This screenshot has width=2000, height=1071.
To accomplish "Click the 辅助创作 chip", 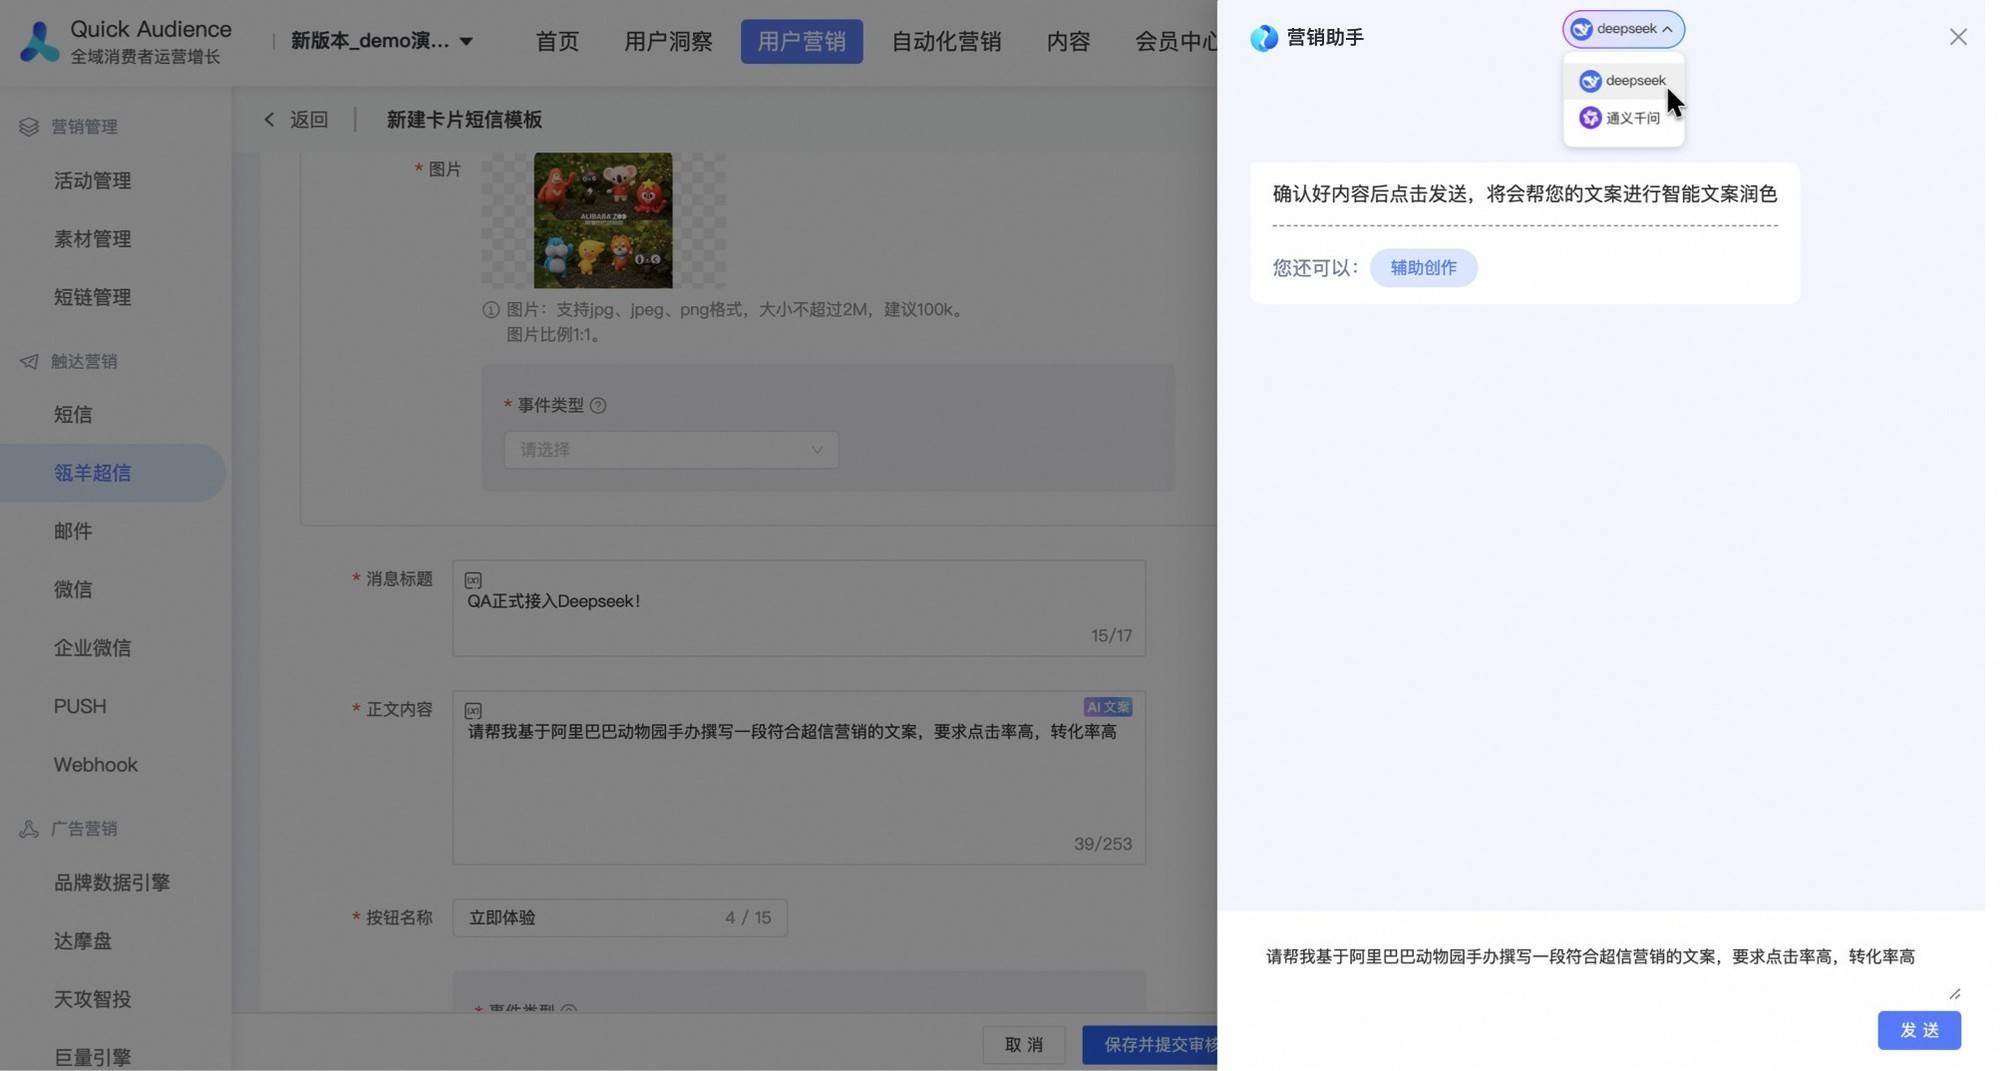I will point(1423,268).
